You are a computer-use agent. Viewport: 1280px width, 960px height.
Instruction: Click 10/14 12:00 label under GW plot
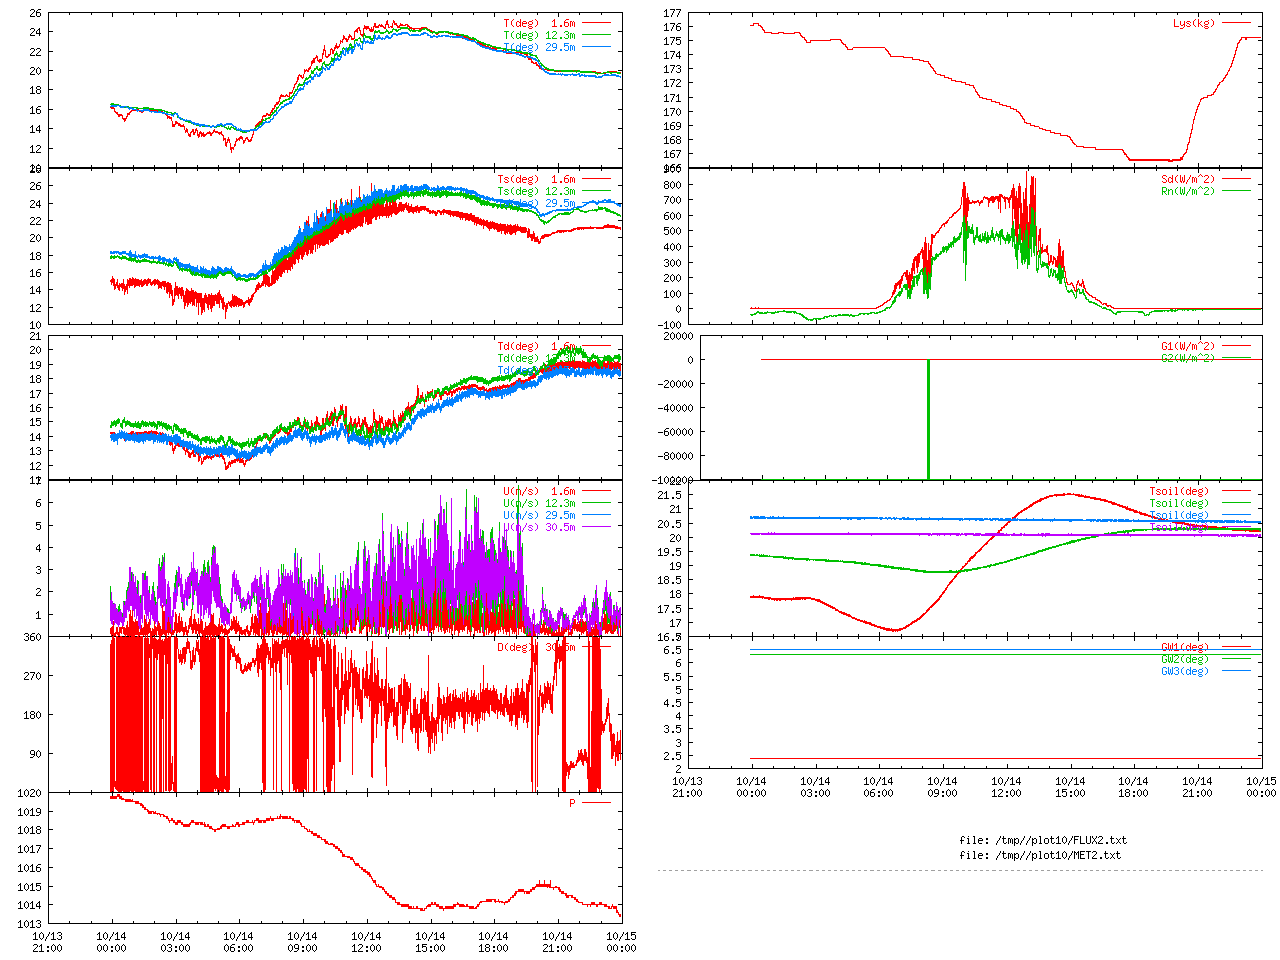(1006, 787)
